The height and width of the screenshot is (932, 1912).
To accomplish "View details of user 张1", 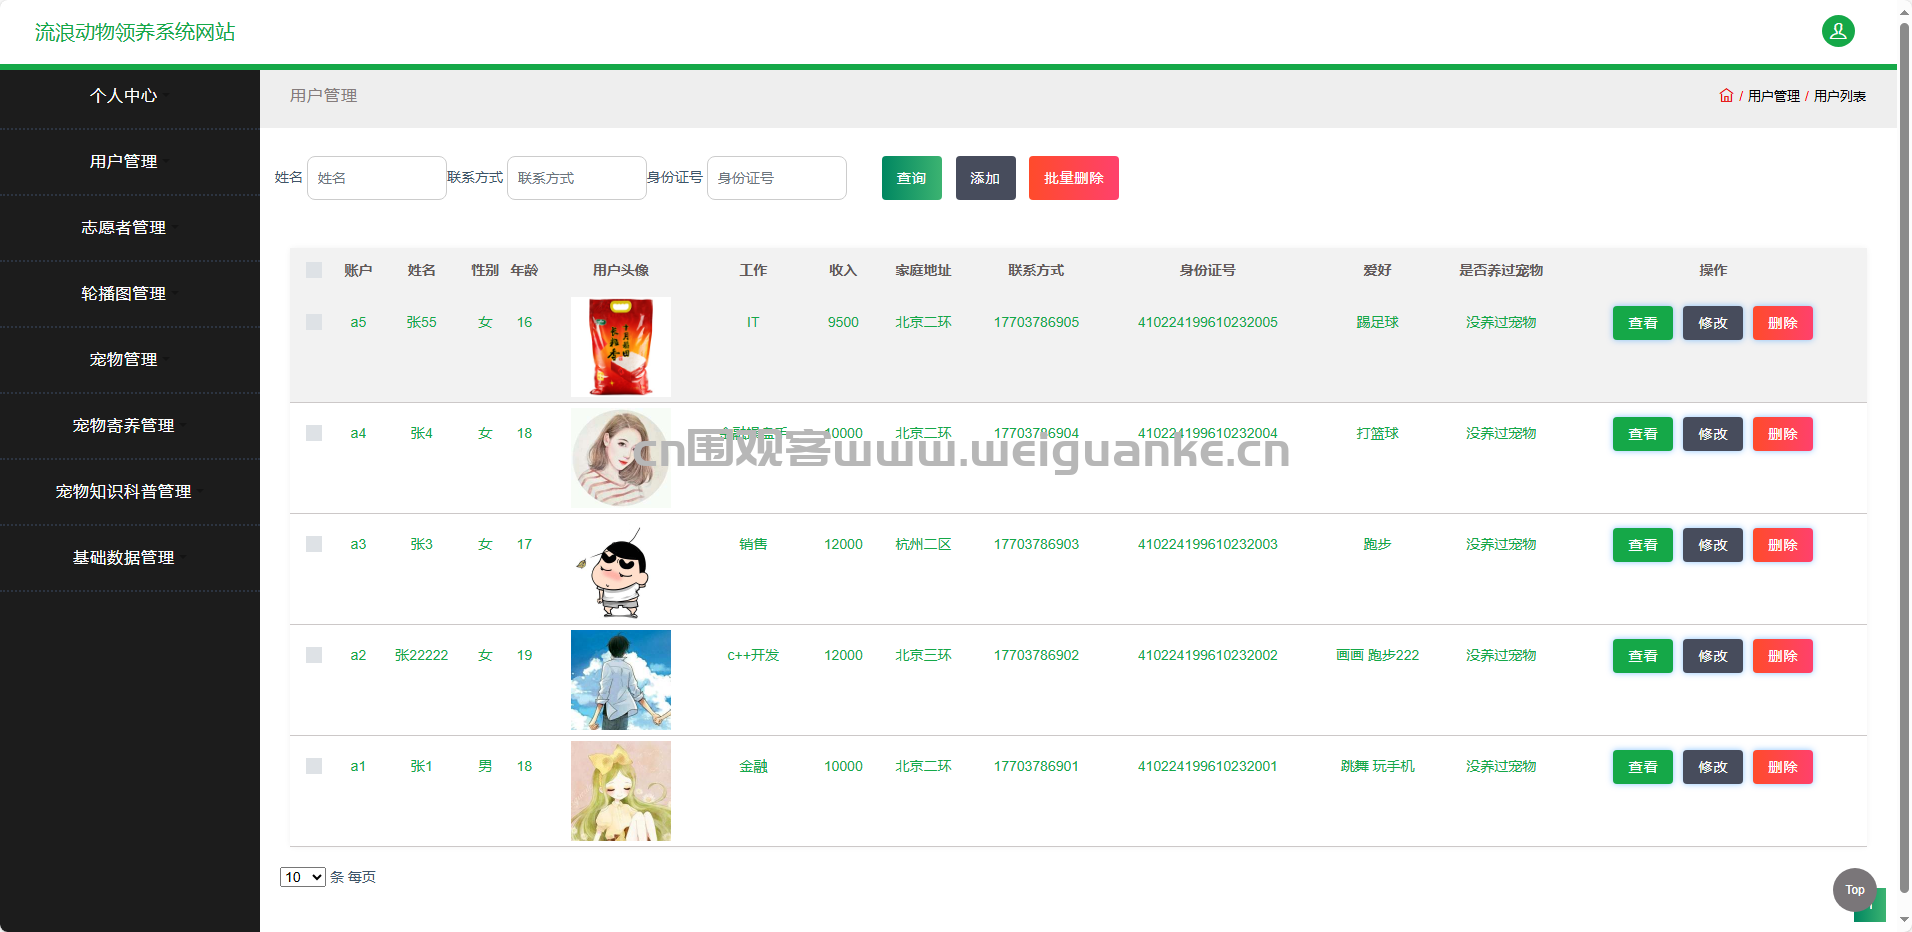I will click(1643, 767).
